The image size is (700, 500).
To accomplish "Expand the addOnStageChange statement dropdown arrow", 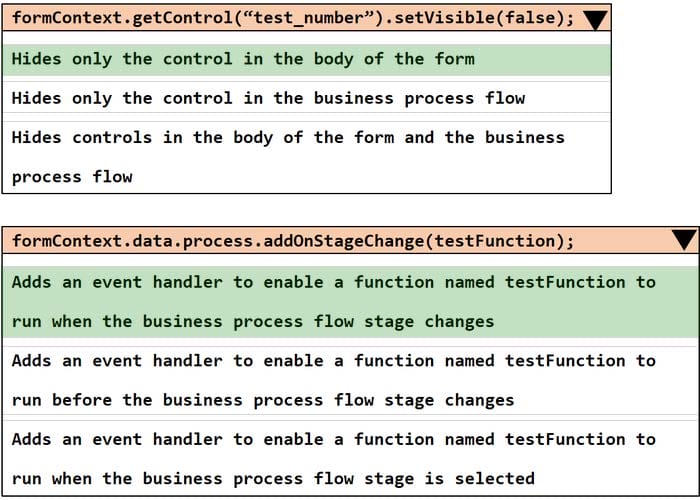I will point(684,240).
